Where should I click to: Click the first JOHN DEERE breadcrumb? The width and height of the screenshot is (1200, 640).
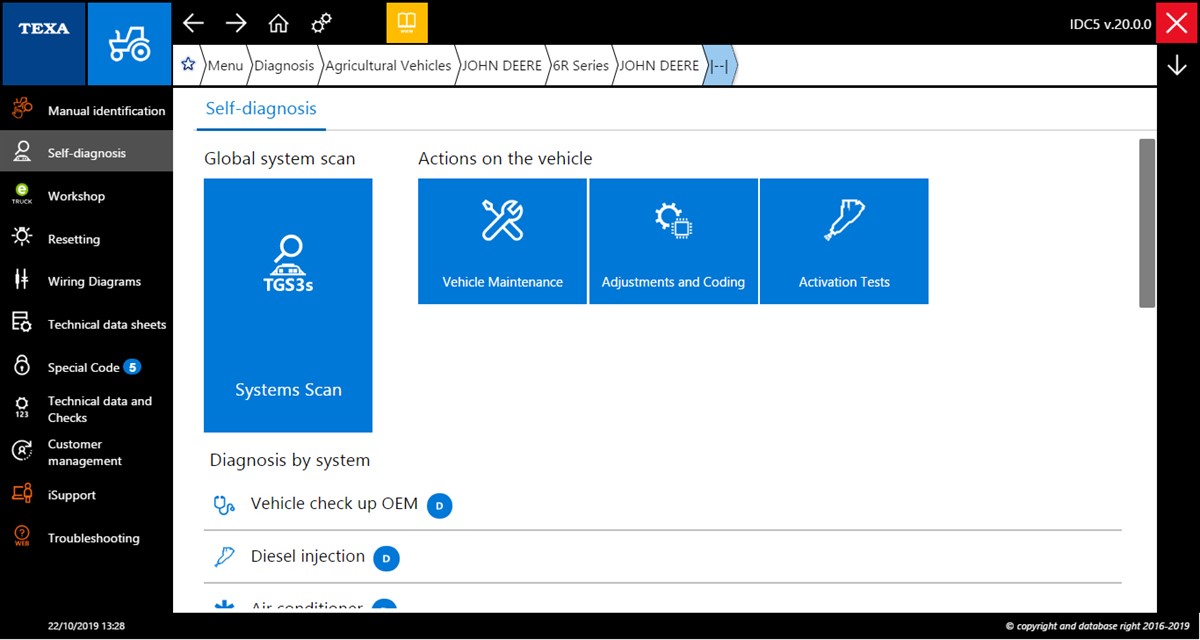[x=502, y=65]
